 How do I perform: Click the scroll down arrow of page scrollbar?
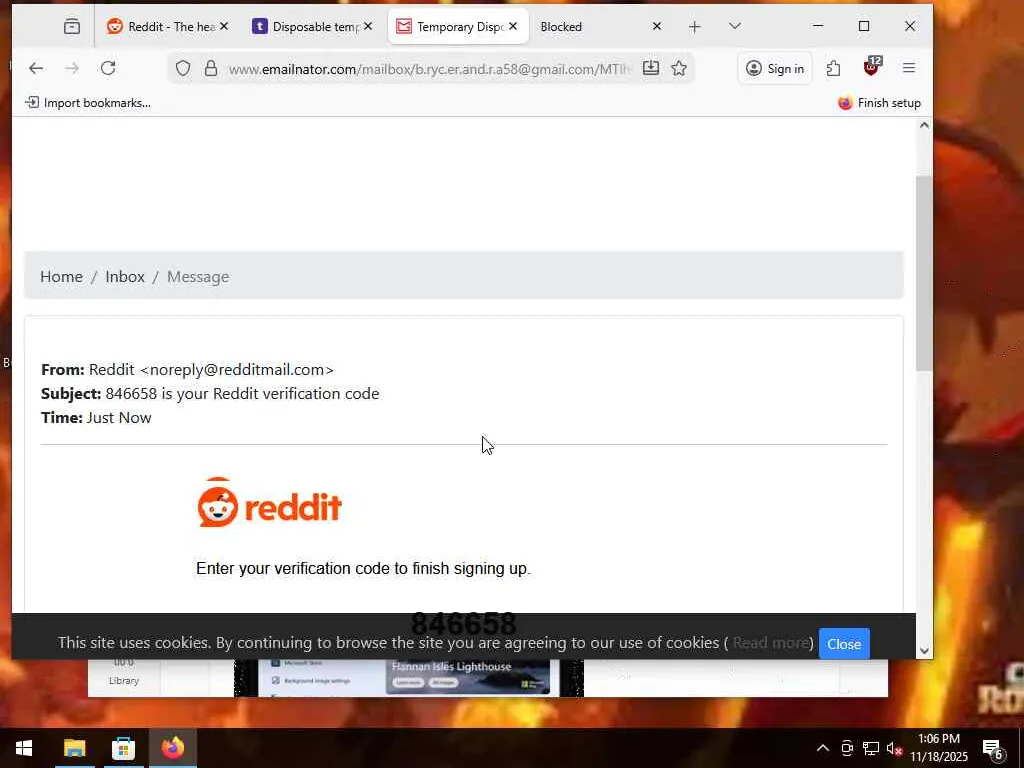point(924,650)
